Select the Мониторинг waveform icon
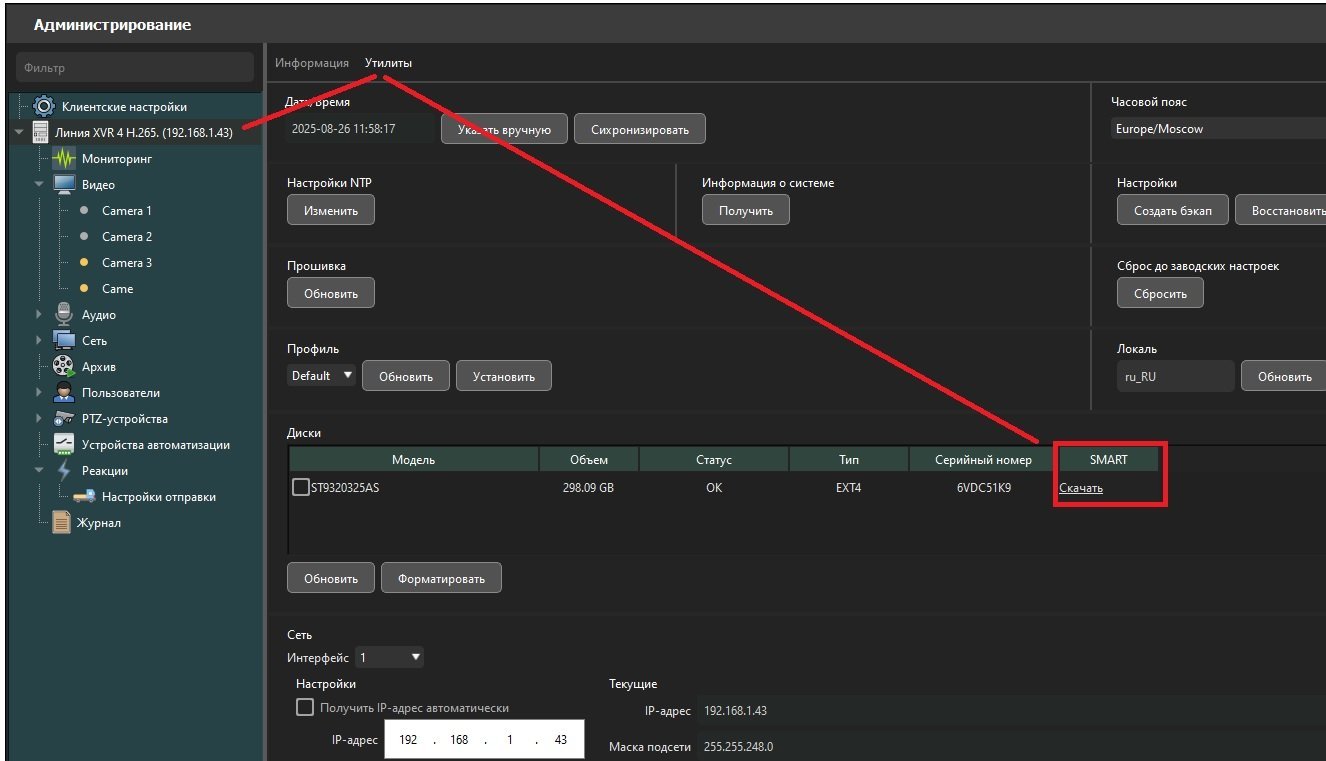This screenshot has height=761, width=1326. click(x=64, y=158)
